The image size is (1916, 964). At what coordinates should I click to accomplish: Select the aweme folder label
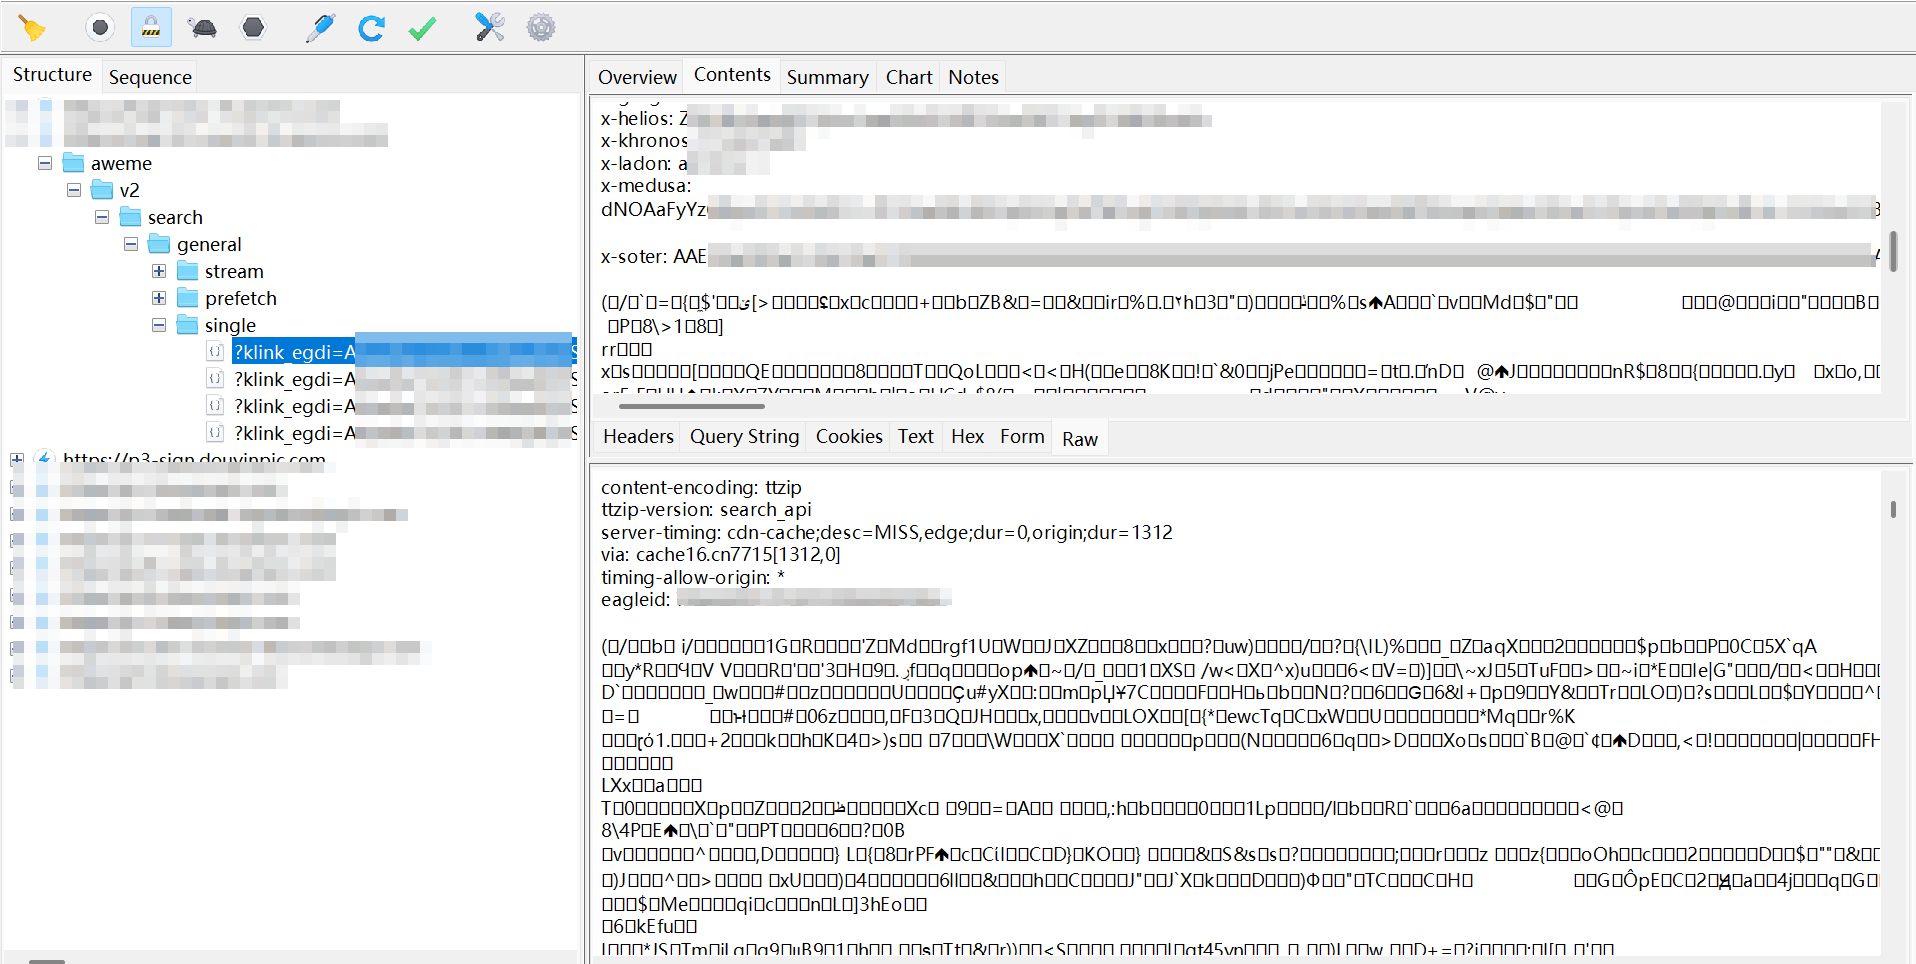click(121, 163)
